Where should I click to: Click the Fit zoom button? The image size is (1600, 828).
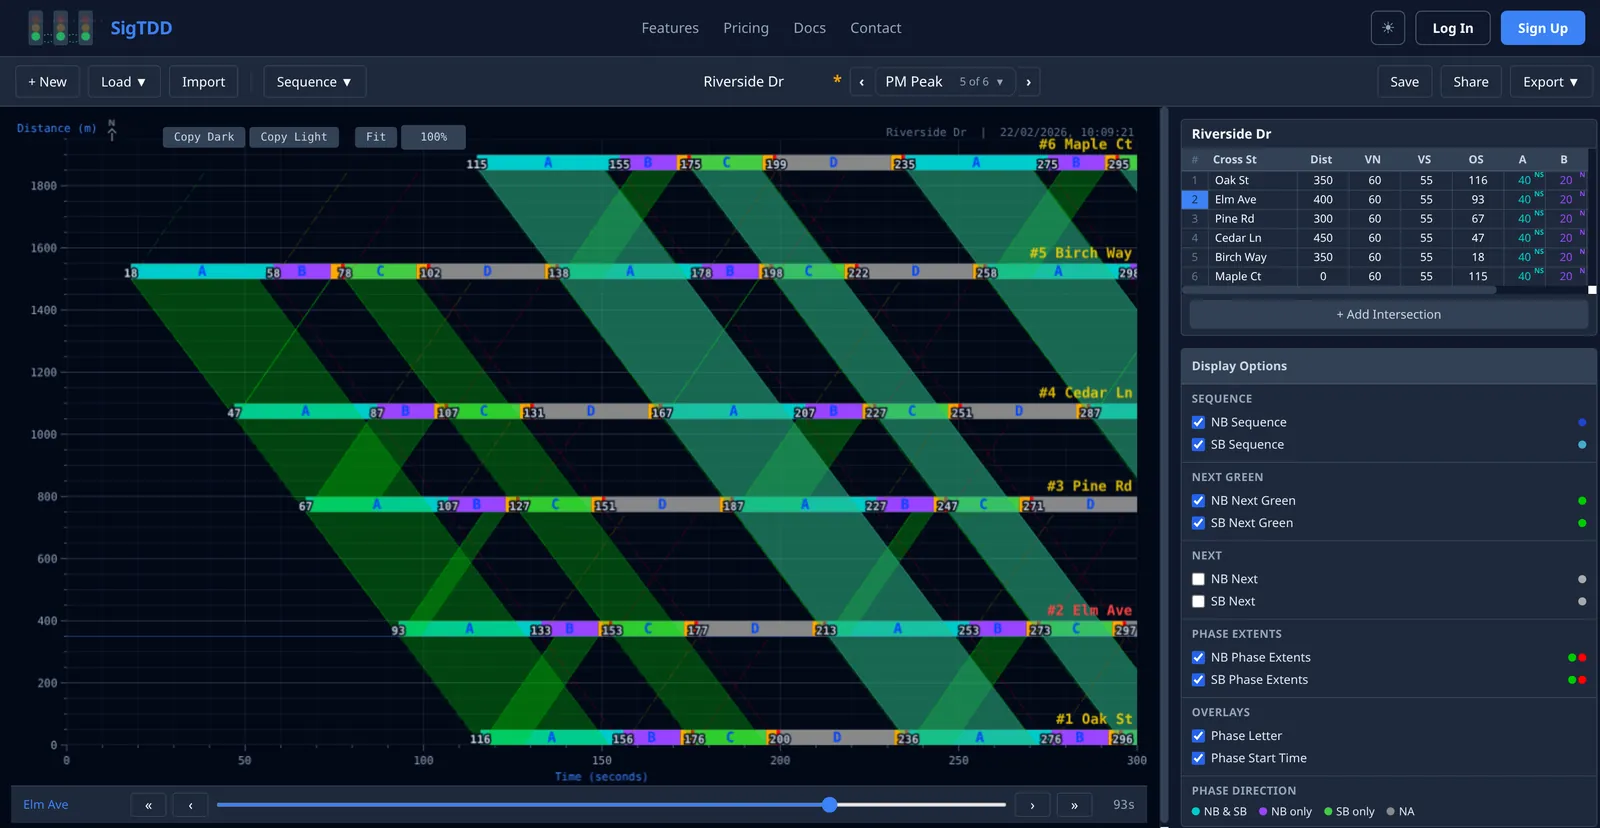[376, 137]
